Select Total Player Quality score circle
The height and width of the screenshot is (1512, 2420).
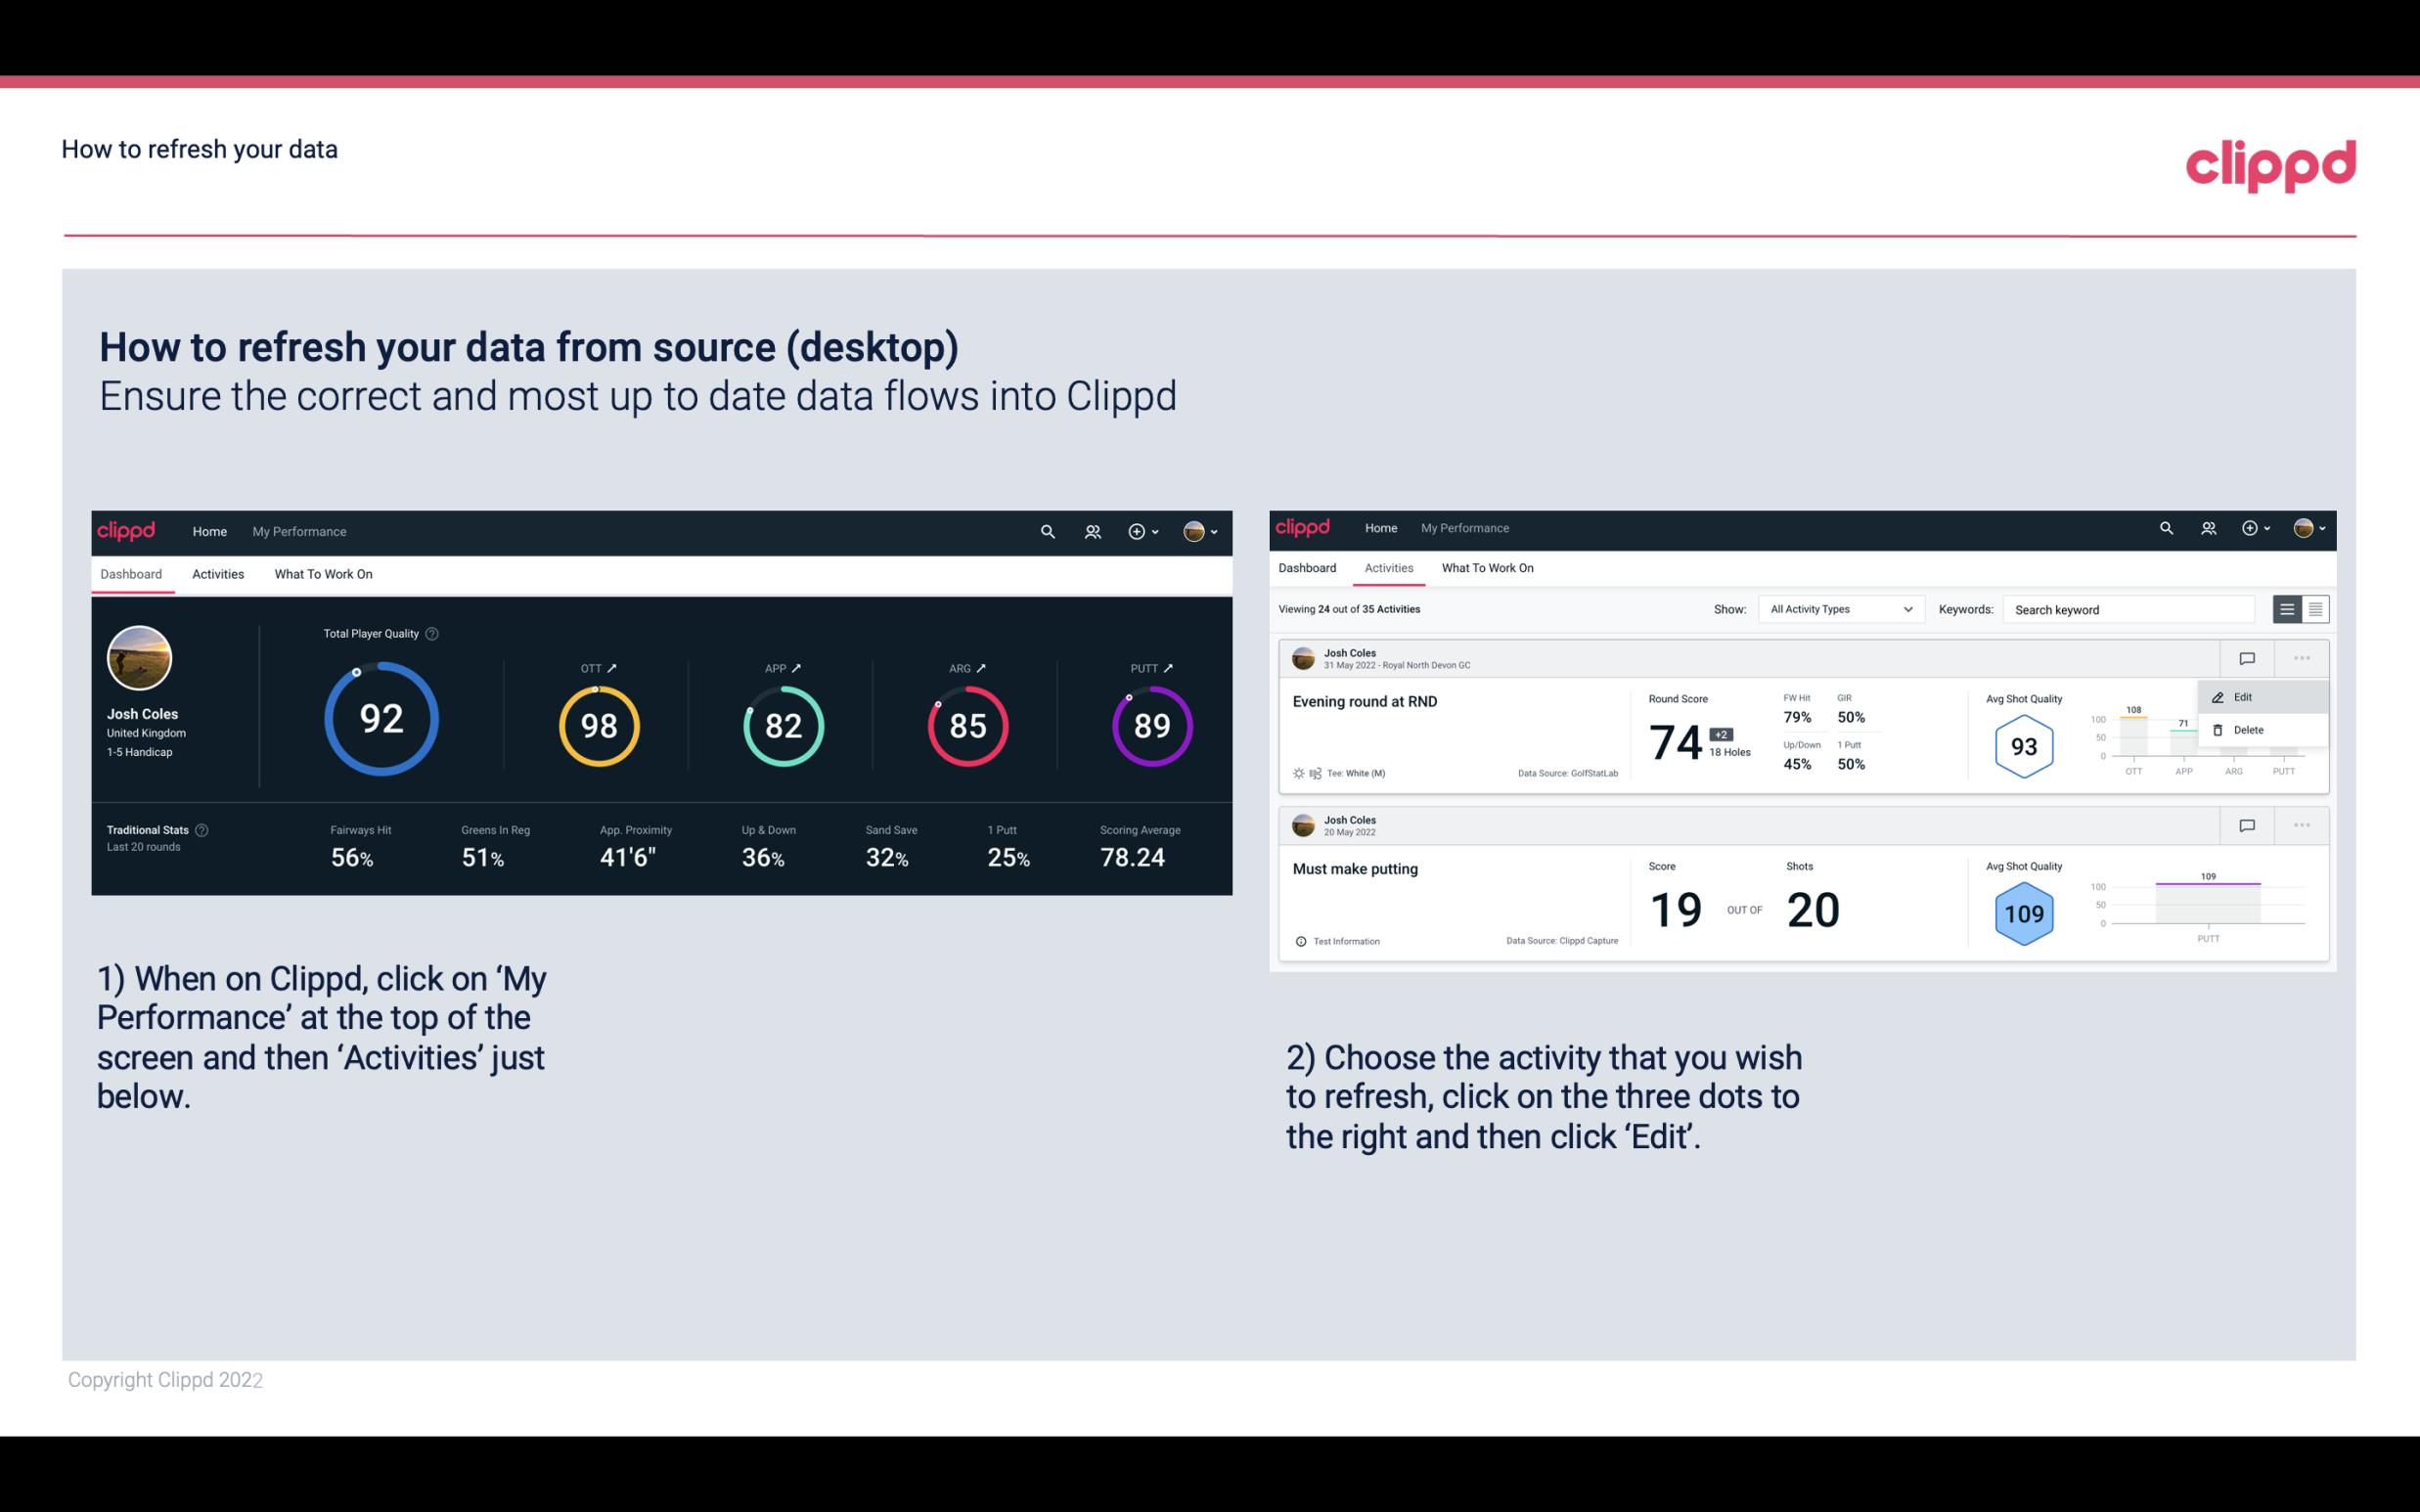click(379, 720)
